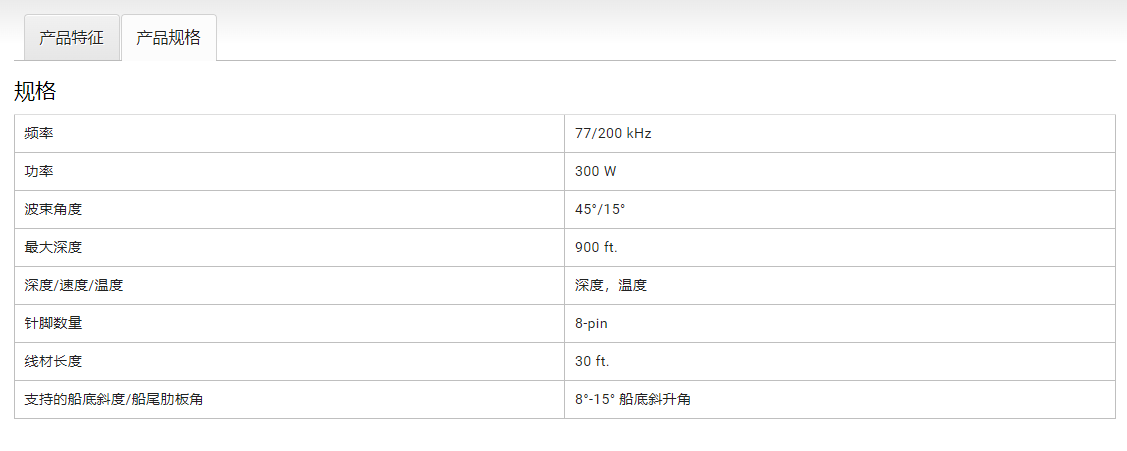1127x451 pixels.
Task: Click the 线材长度 row label
Action: pyautogui.click(x=53, y=361)
